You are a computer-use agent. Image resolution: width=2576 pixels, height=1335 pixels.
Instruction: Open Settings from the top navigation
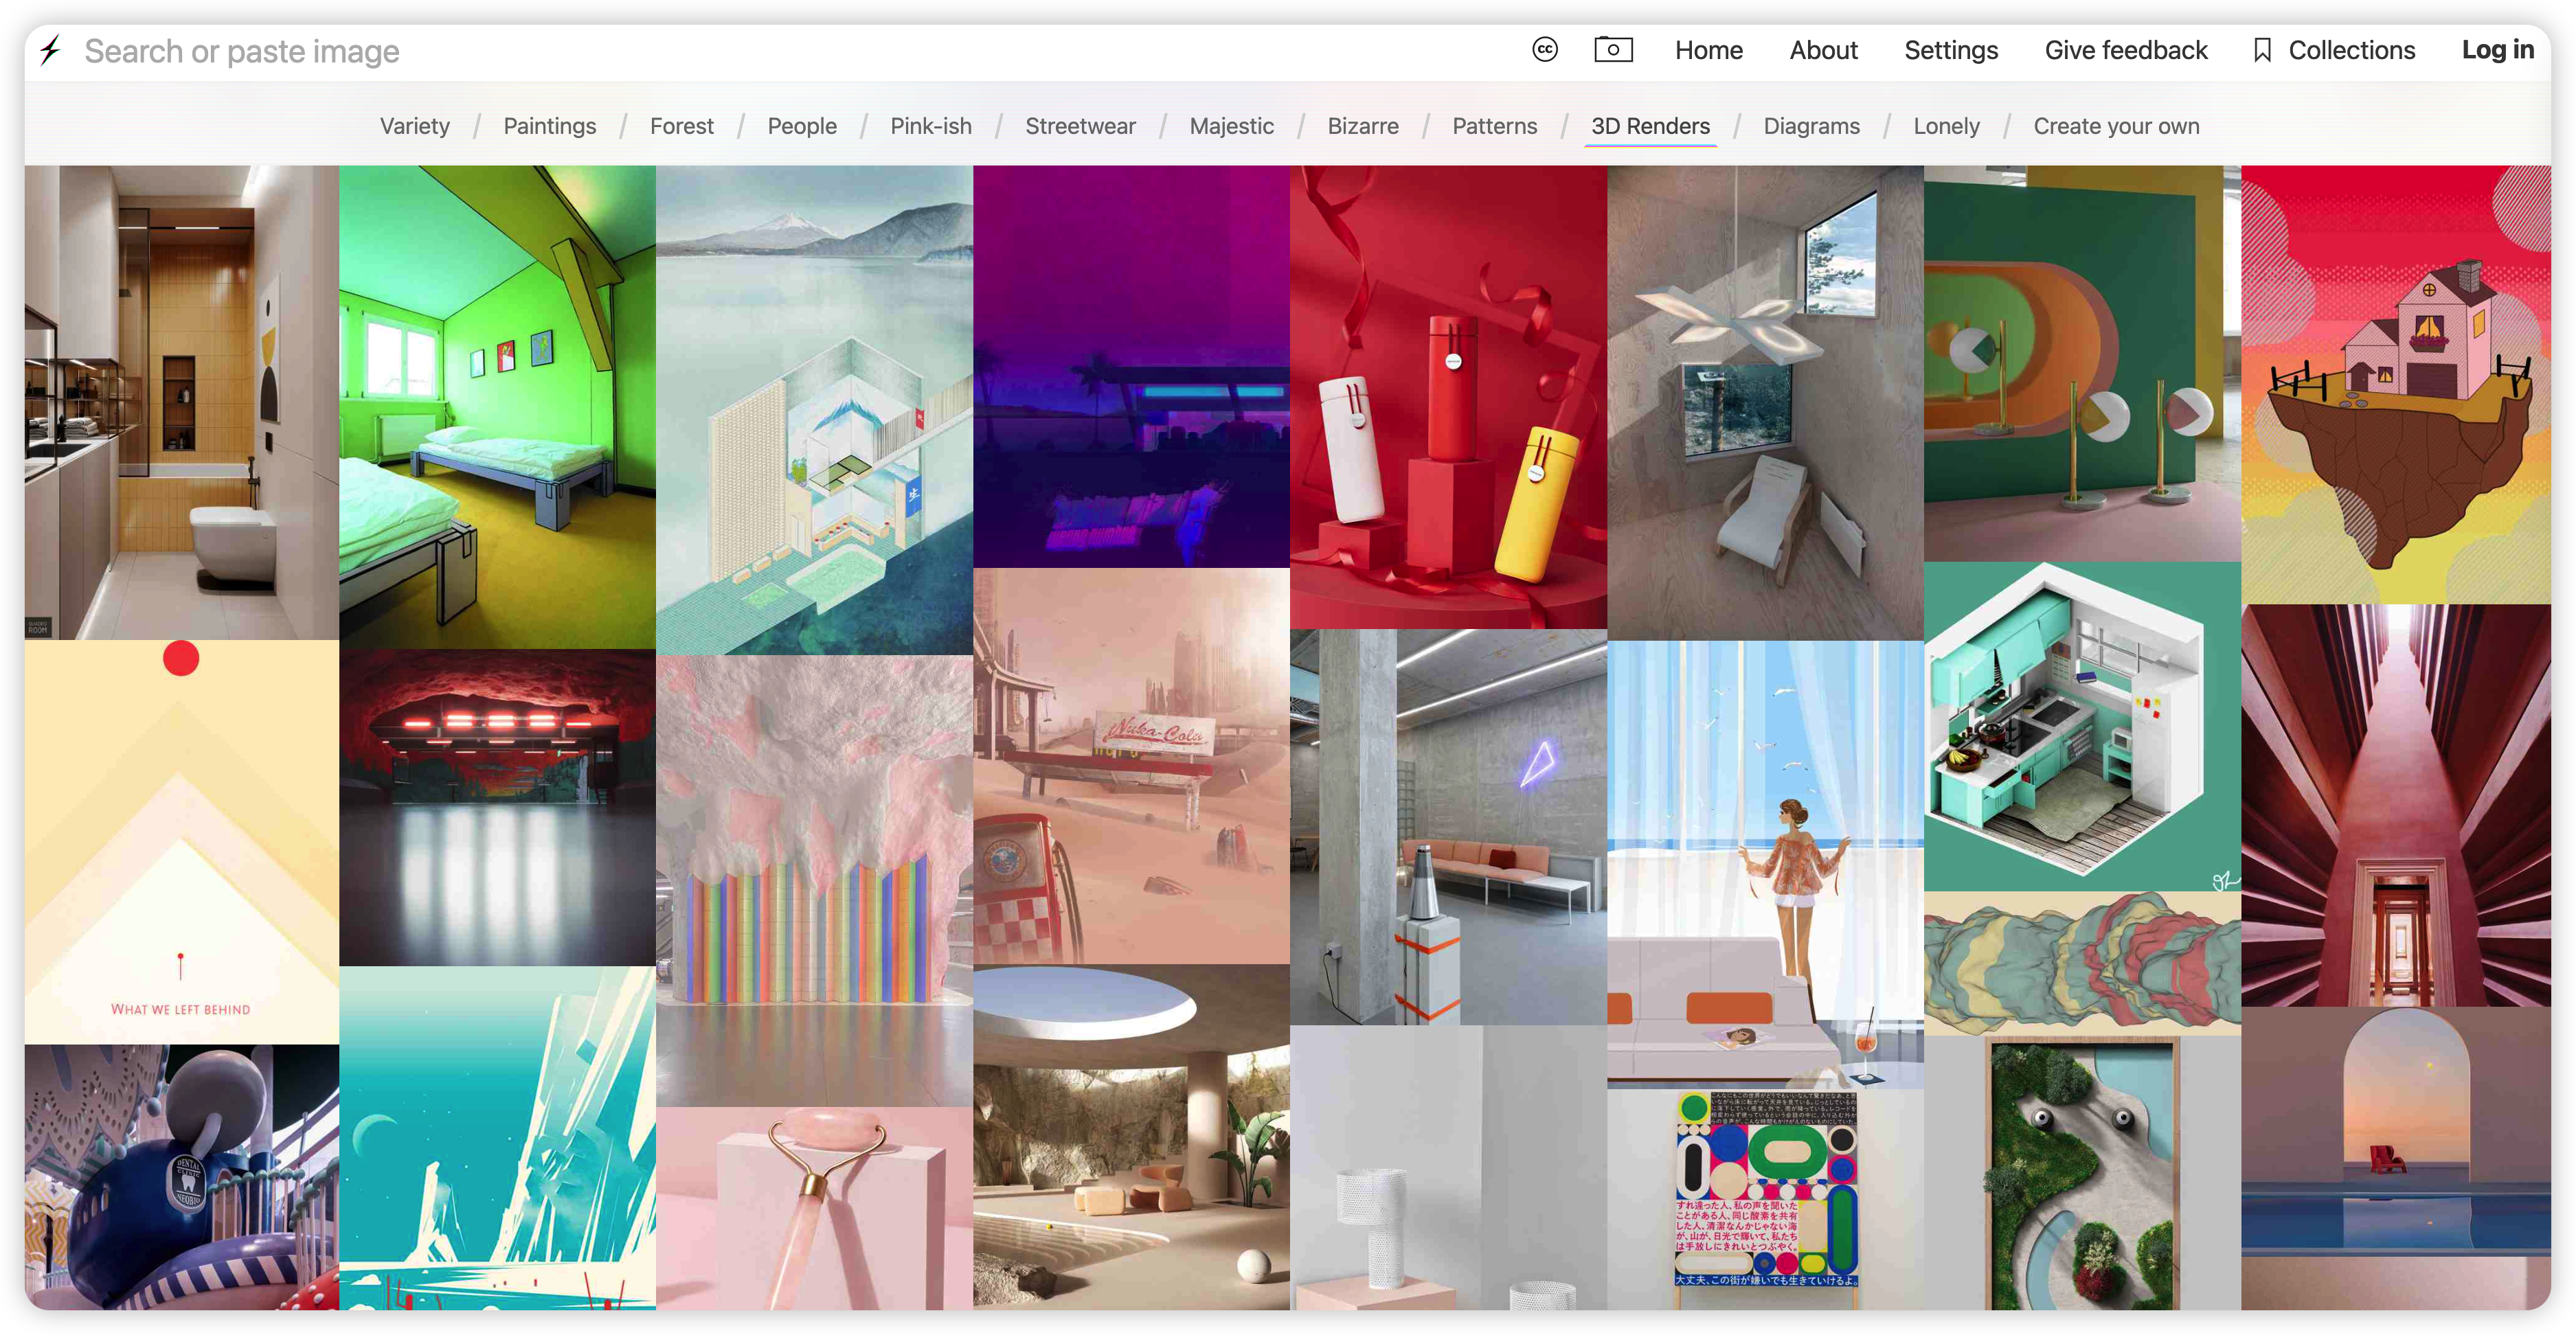1950,50
